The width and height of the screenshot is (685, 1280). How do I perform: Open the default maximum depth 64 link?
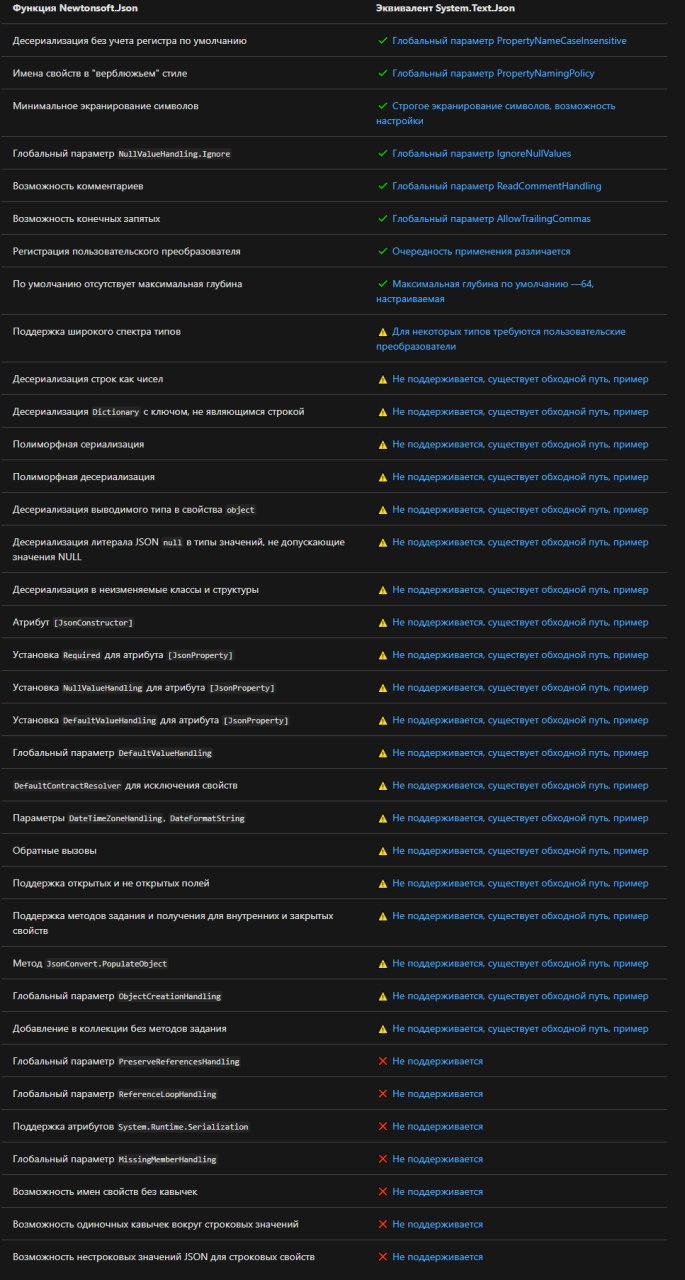tap(485, 291)
